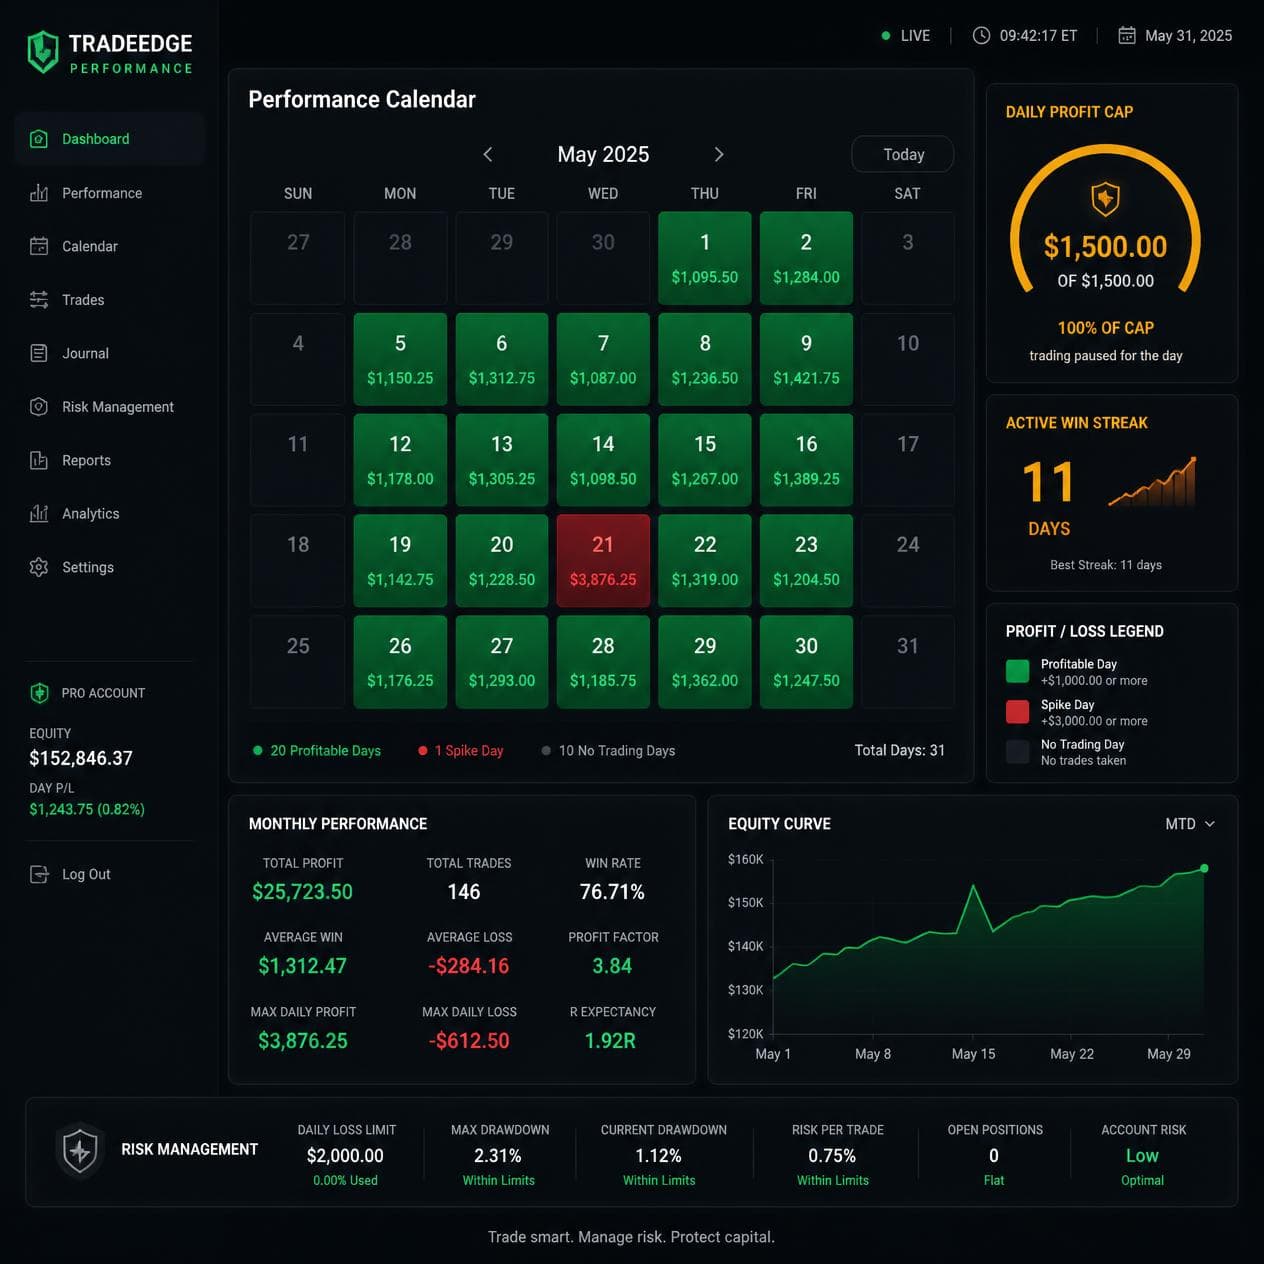This screenshot has width=1264, height=1264.
Task: Click the empty Saturday May 31 cell
Action: coord(907,662)
